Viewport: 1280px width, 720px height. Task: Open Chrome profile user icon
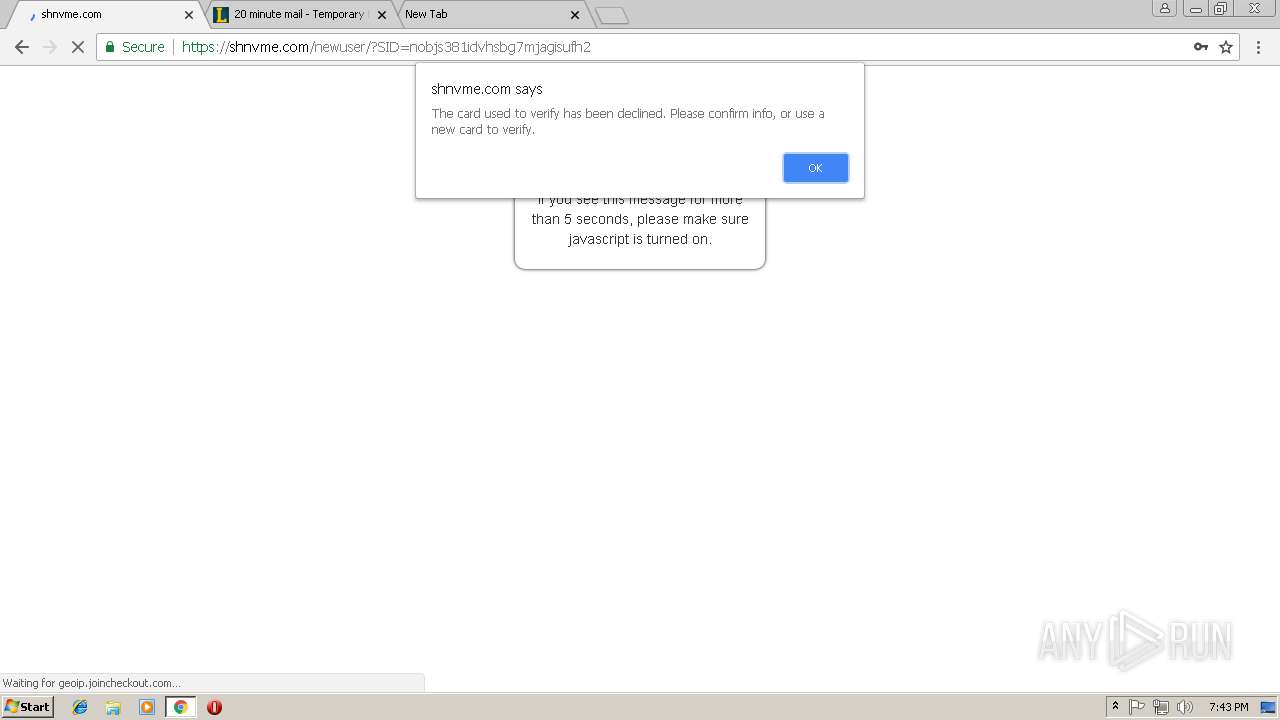[1164, 9]
